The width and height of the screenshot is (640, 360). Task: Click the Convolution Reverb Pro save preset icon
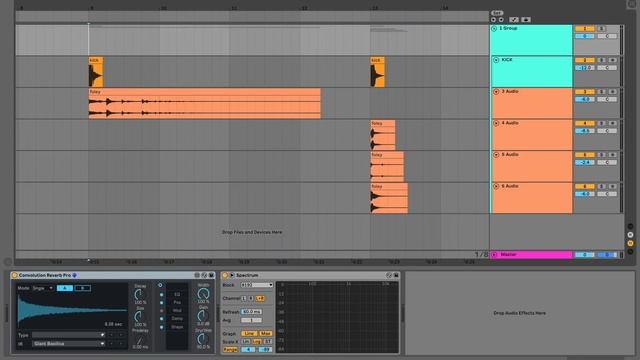coord(211,276)
